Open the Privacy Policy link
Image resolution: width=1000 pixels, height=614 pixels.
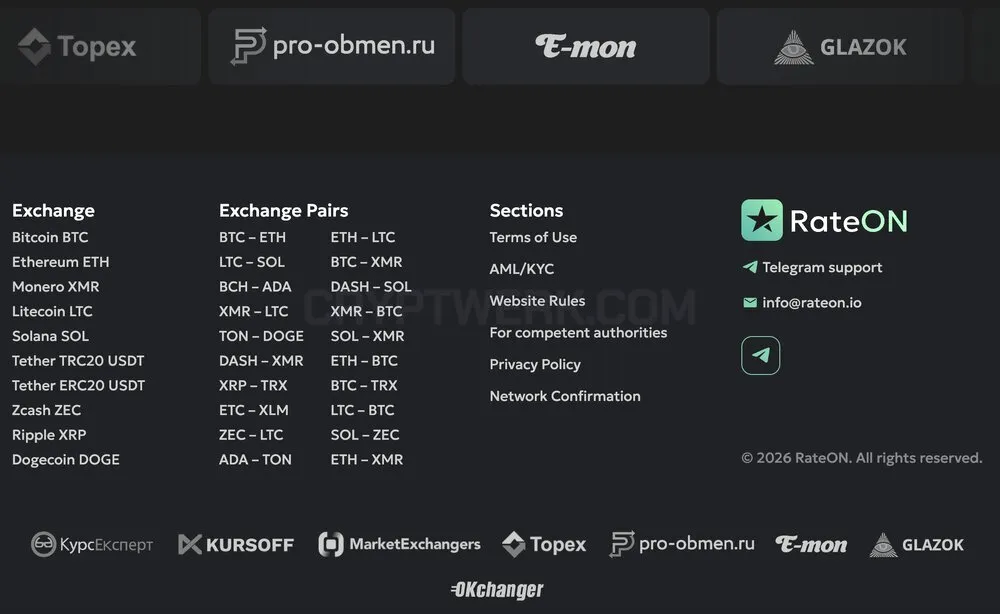[535, 364]
